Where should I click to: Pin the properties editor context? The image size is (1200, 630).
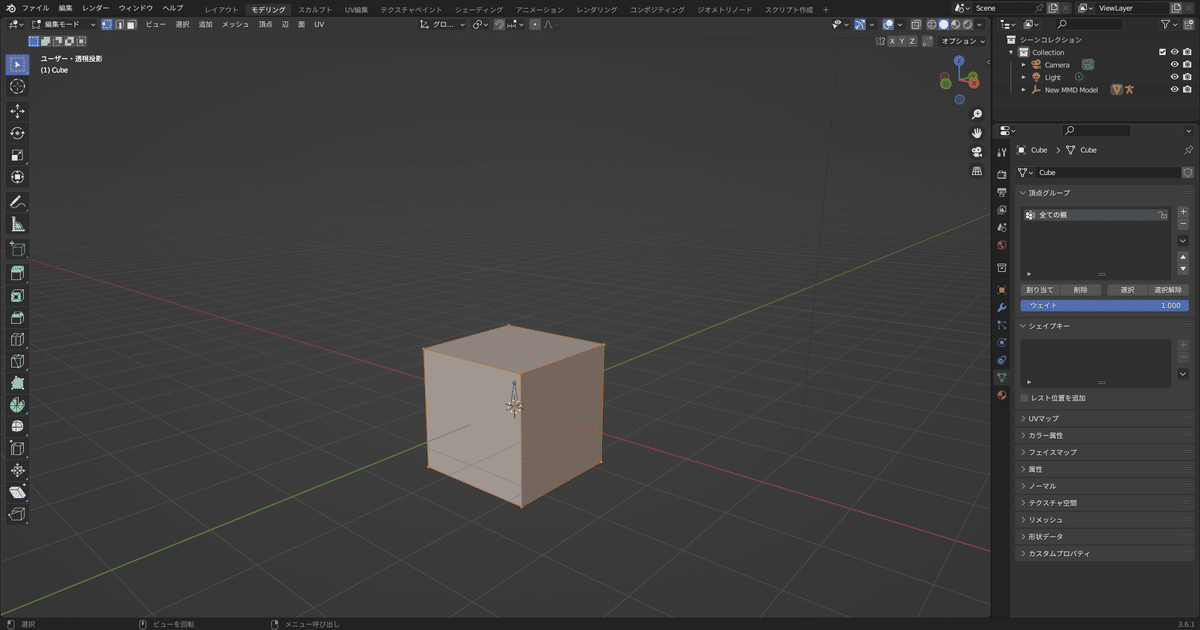coord(1188,150)
